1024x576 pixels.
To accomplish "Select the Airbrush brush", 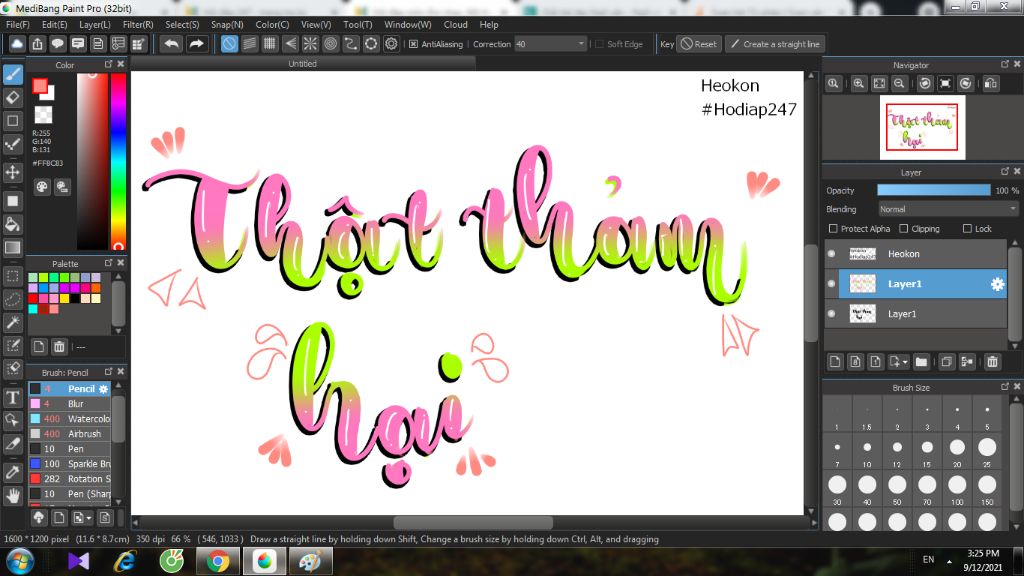I will 70,434.
